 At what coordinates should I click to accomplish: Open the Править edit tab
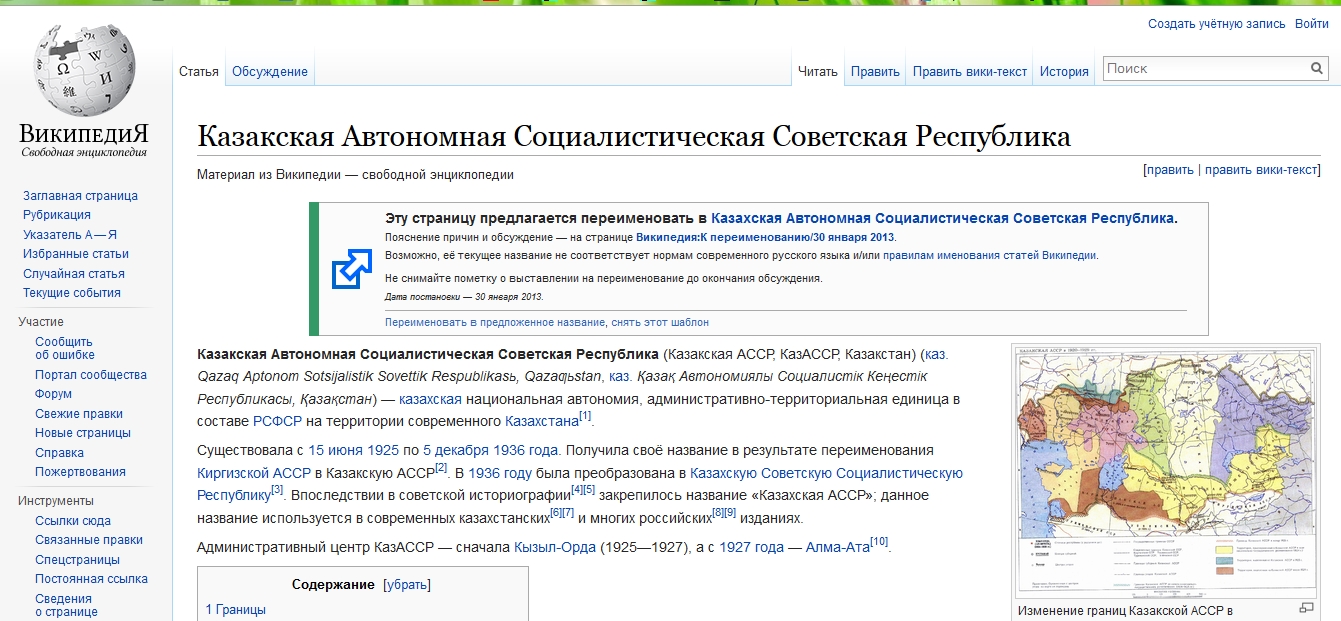coord(875,72)
